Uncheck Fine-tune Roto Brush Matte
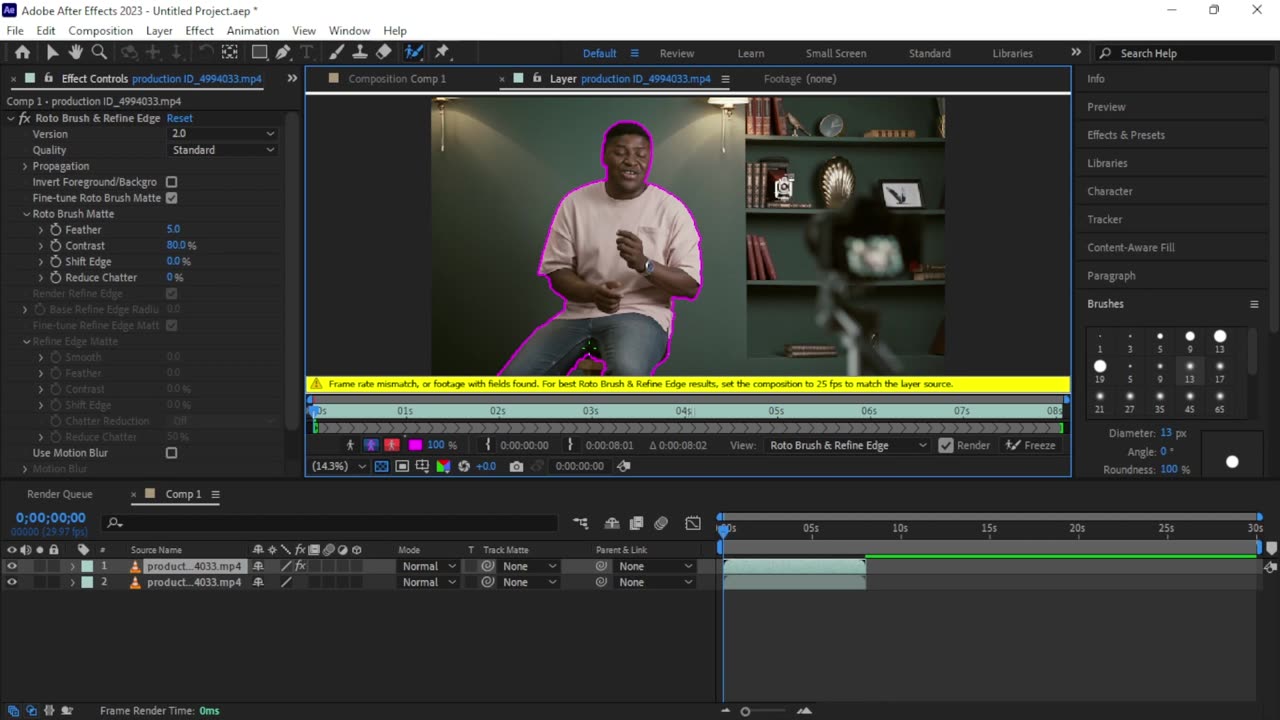 click(171, 198)
